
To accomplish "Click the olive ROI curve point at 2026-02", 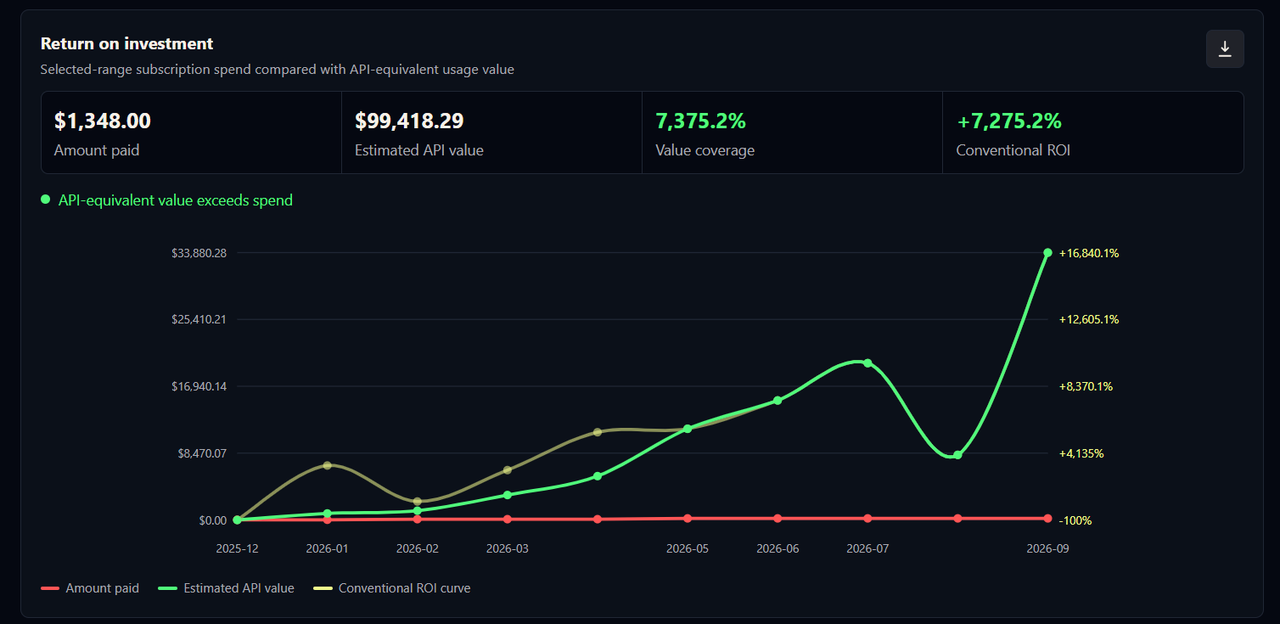I will (x=417, y=501).
